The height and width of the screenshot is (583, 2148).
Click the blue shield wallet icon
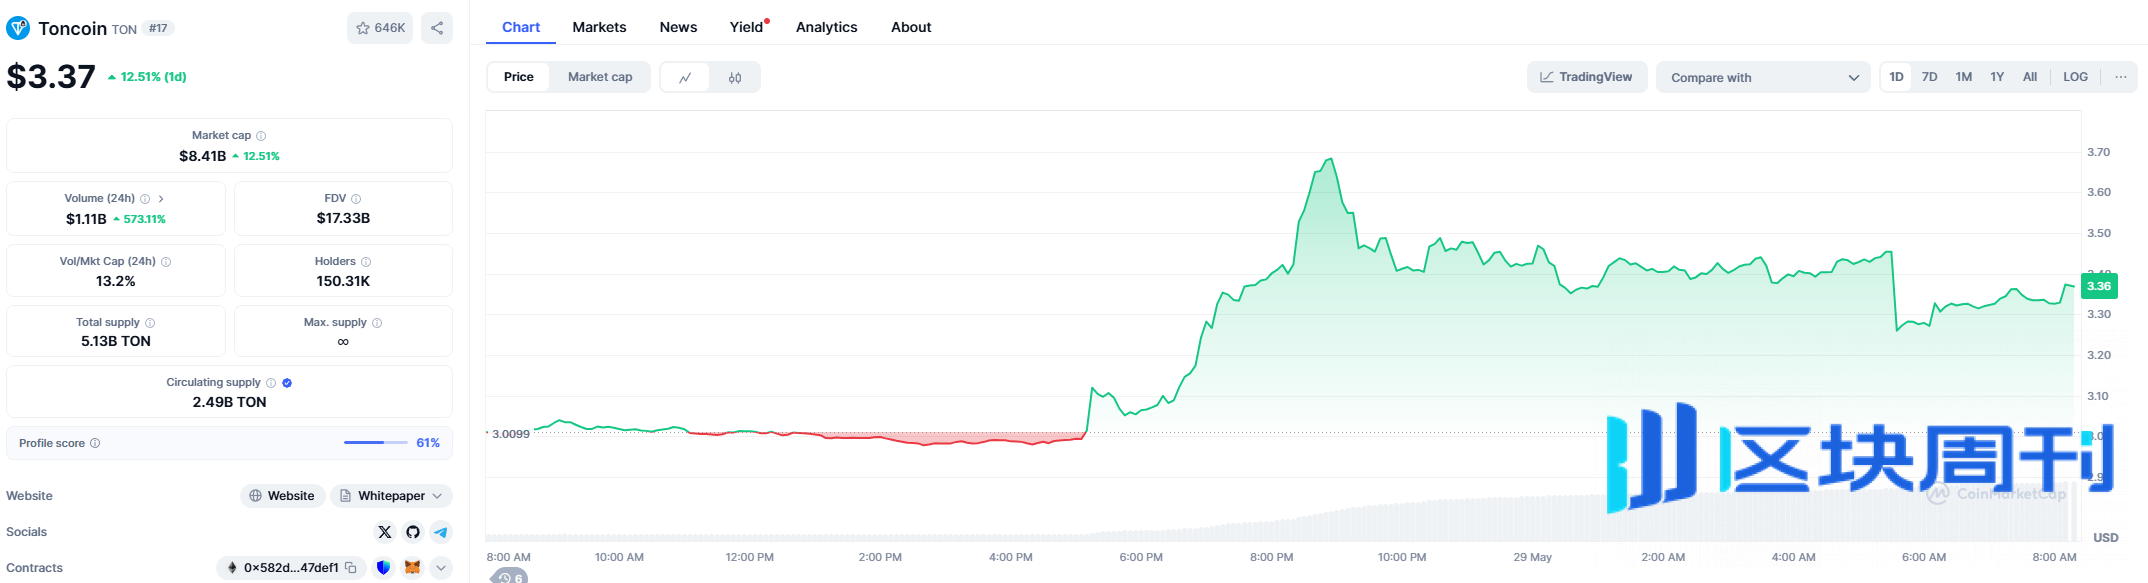[x=383, y=568]
